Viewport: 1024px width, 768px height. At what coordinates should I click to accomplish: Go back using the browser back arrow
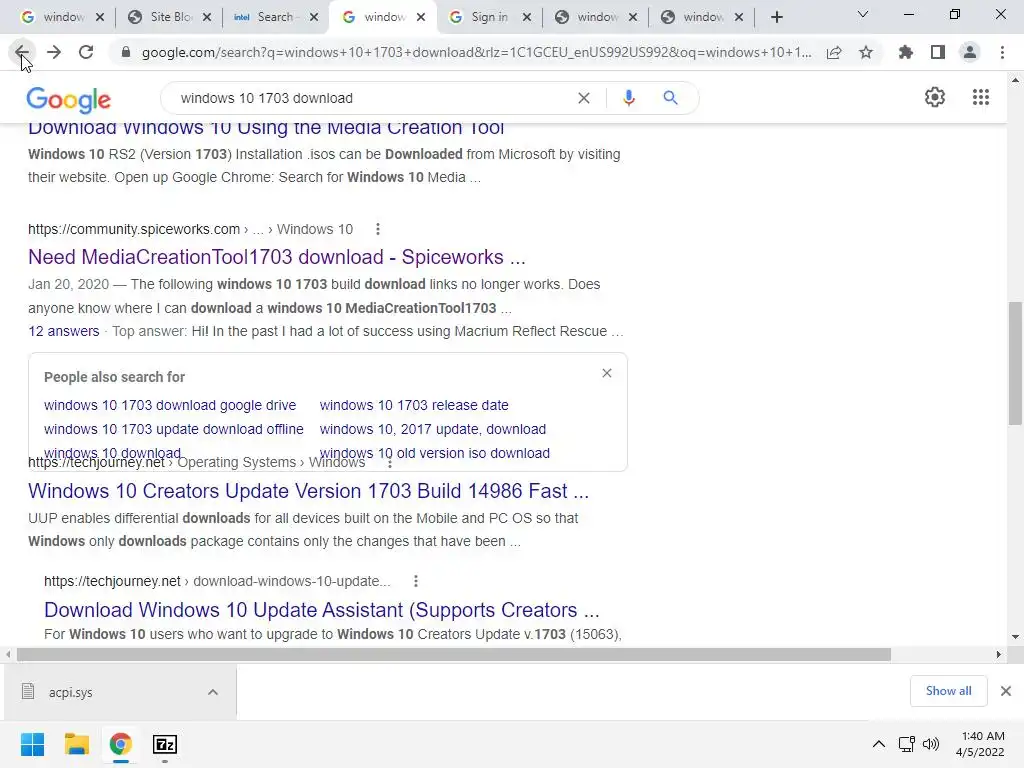click(x=22, y=52)
